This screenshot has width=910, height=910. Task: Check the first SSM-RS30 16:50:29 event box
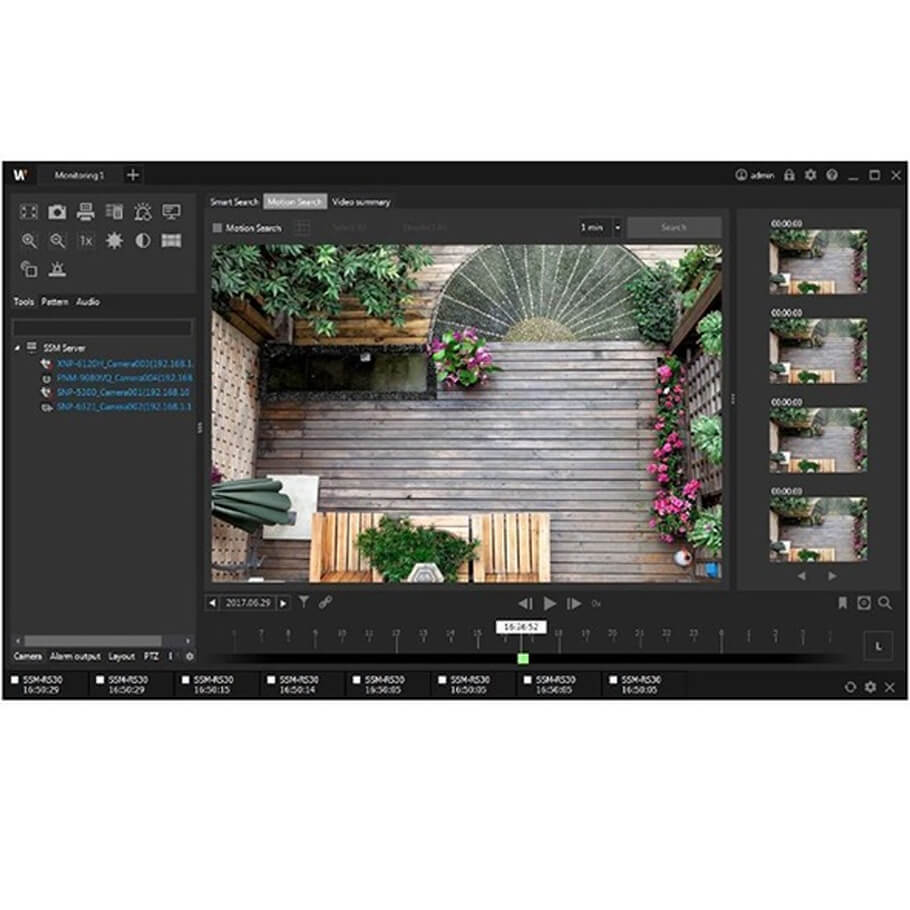tap(15, 680)
